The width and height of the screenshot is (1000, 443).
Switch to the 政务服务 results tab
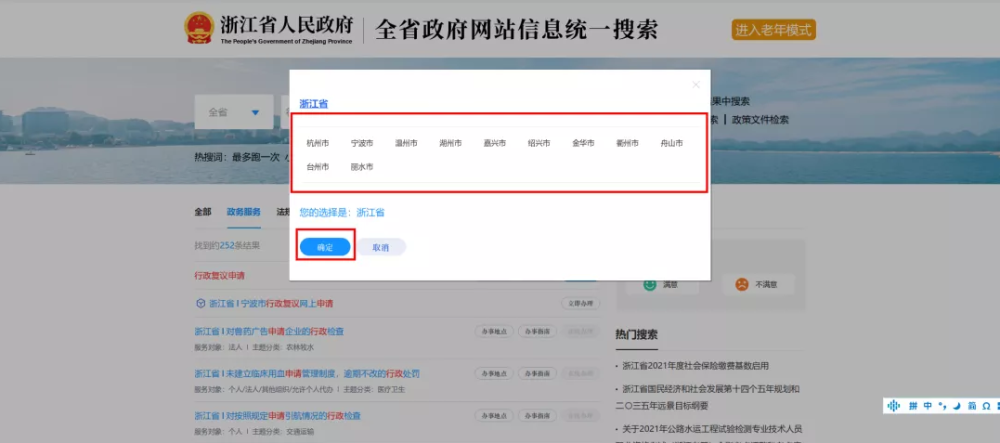(x=244, y=212)
